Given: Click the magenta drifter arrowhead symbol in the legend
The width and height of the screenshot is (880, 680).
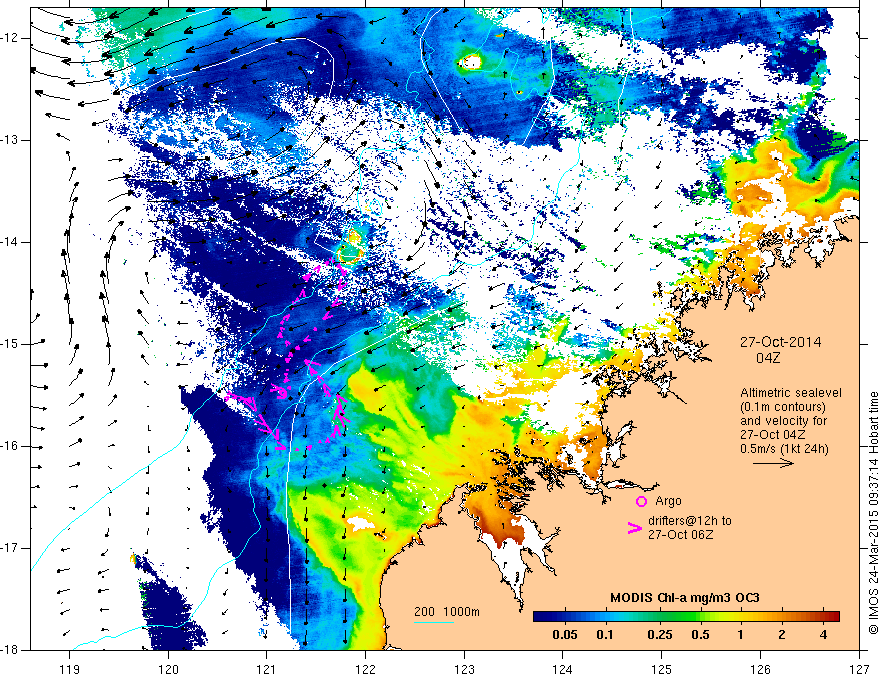Looking at the screenshot, I should pos(634,528).
